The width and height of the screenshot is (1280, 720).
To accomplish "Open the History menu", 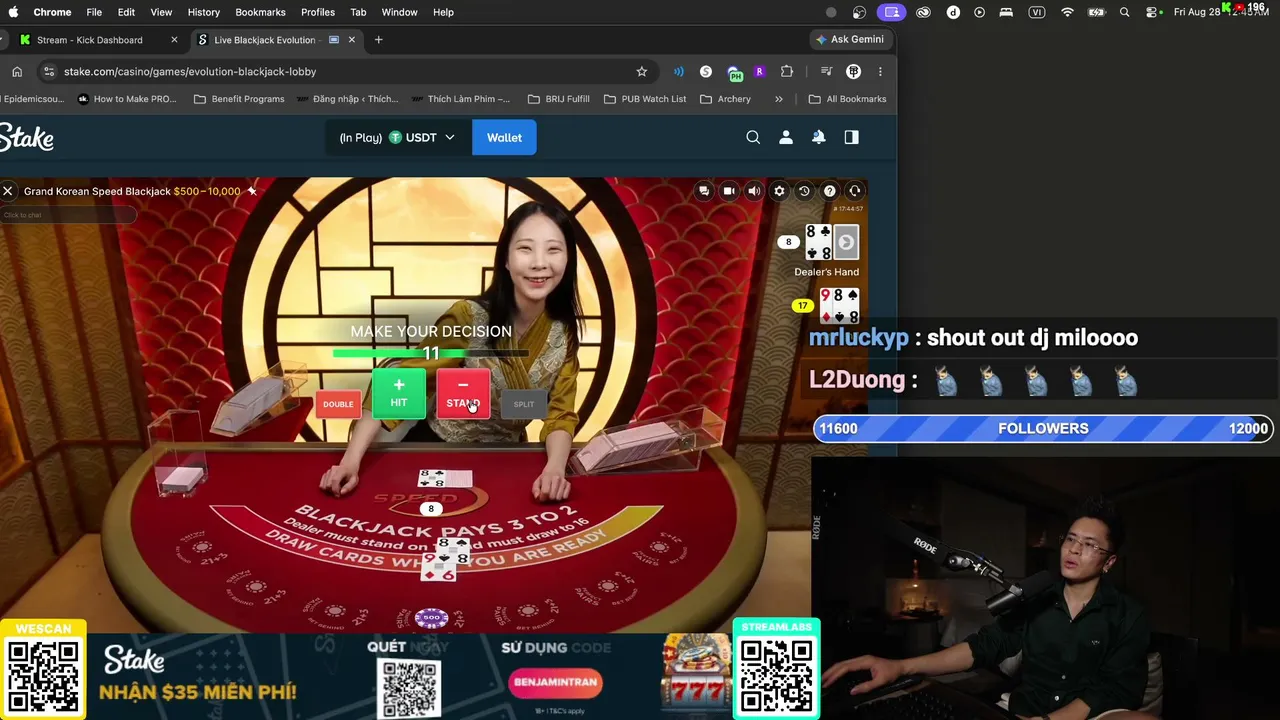I will (x=203, y=12).
